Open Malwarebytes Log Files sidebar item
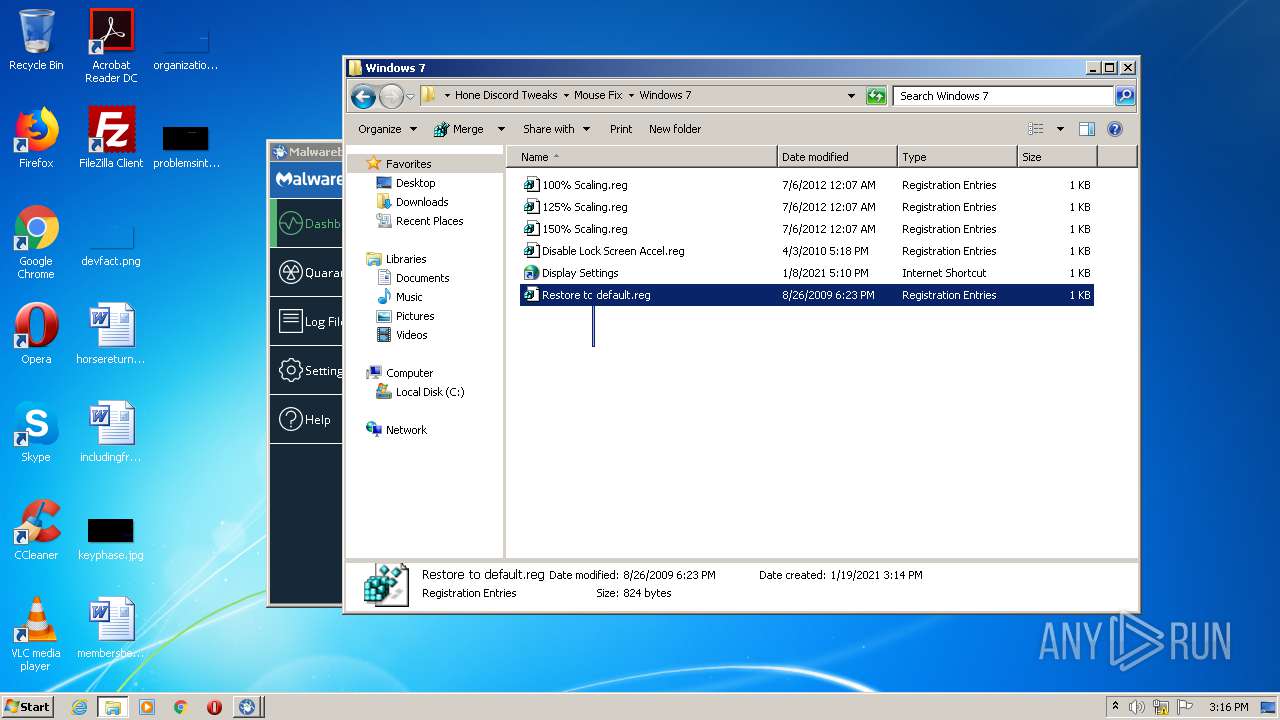Viewport: 1280px width, 720px height. pyautogui.click(x=306, y=321)
